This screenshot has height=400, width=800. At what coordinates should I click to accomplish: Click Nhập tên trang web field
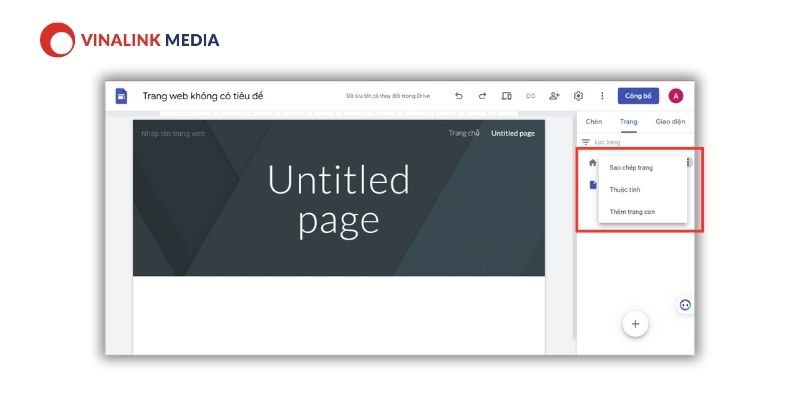click(173, 134)
